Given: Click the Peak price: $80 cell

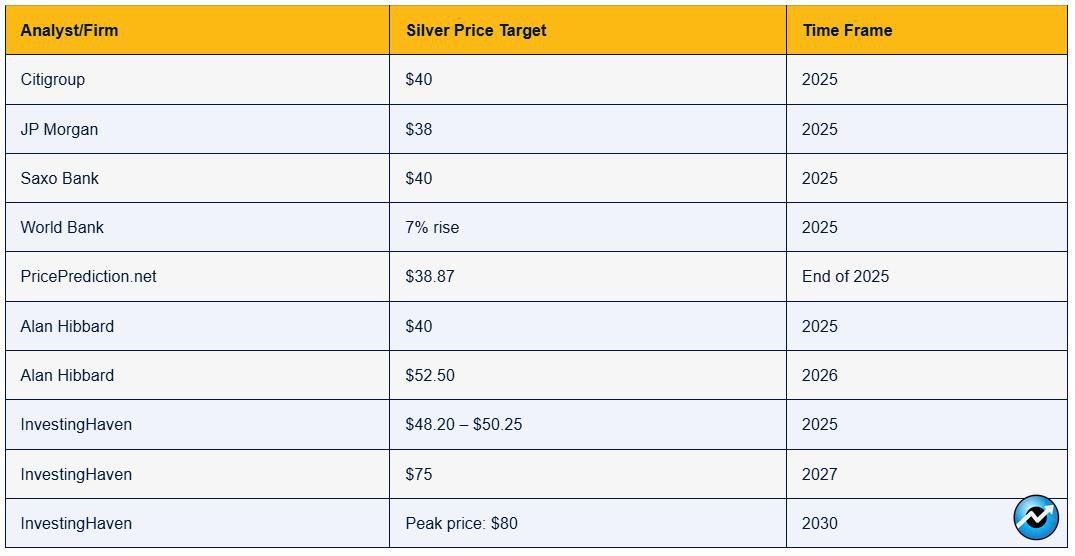Looking at the screenshot, I should coord(588,523).
